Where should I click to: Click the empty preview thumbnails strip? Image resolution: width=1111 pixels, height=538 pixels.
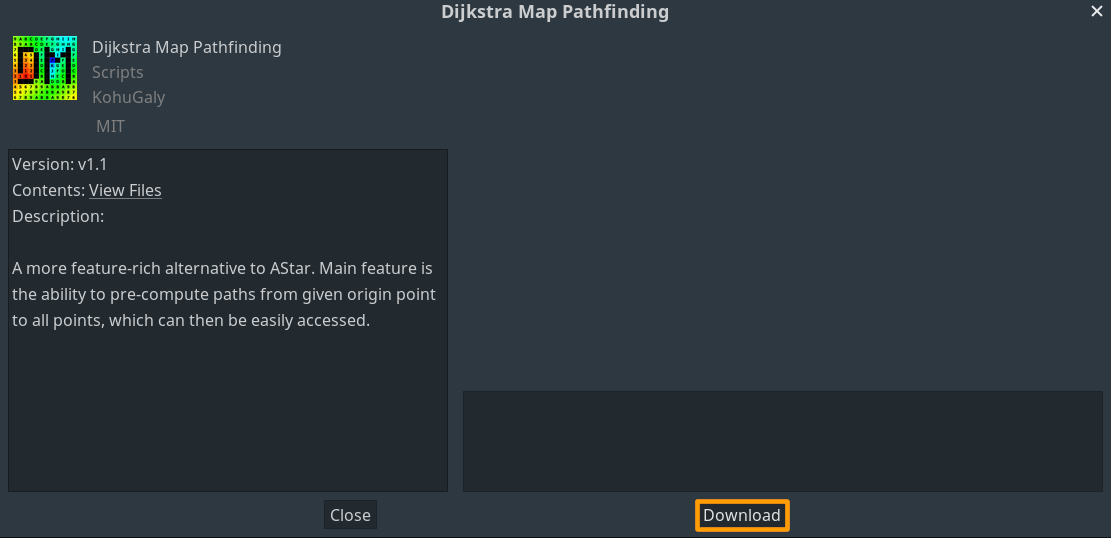782,441
